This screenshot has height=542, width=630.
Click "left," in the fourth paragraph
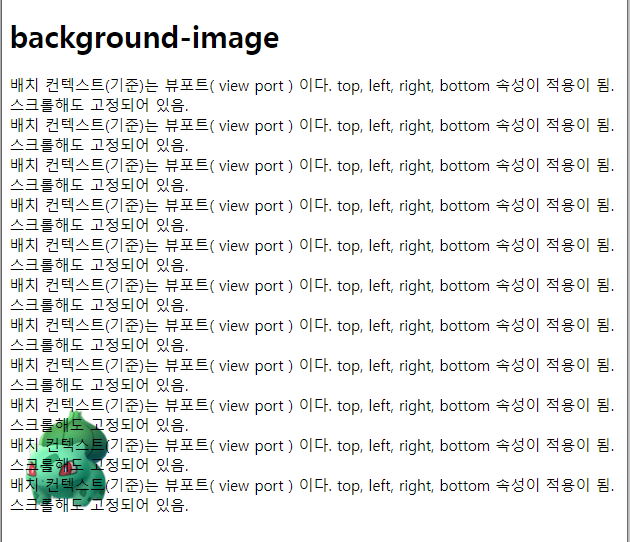click(381, 206)
